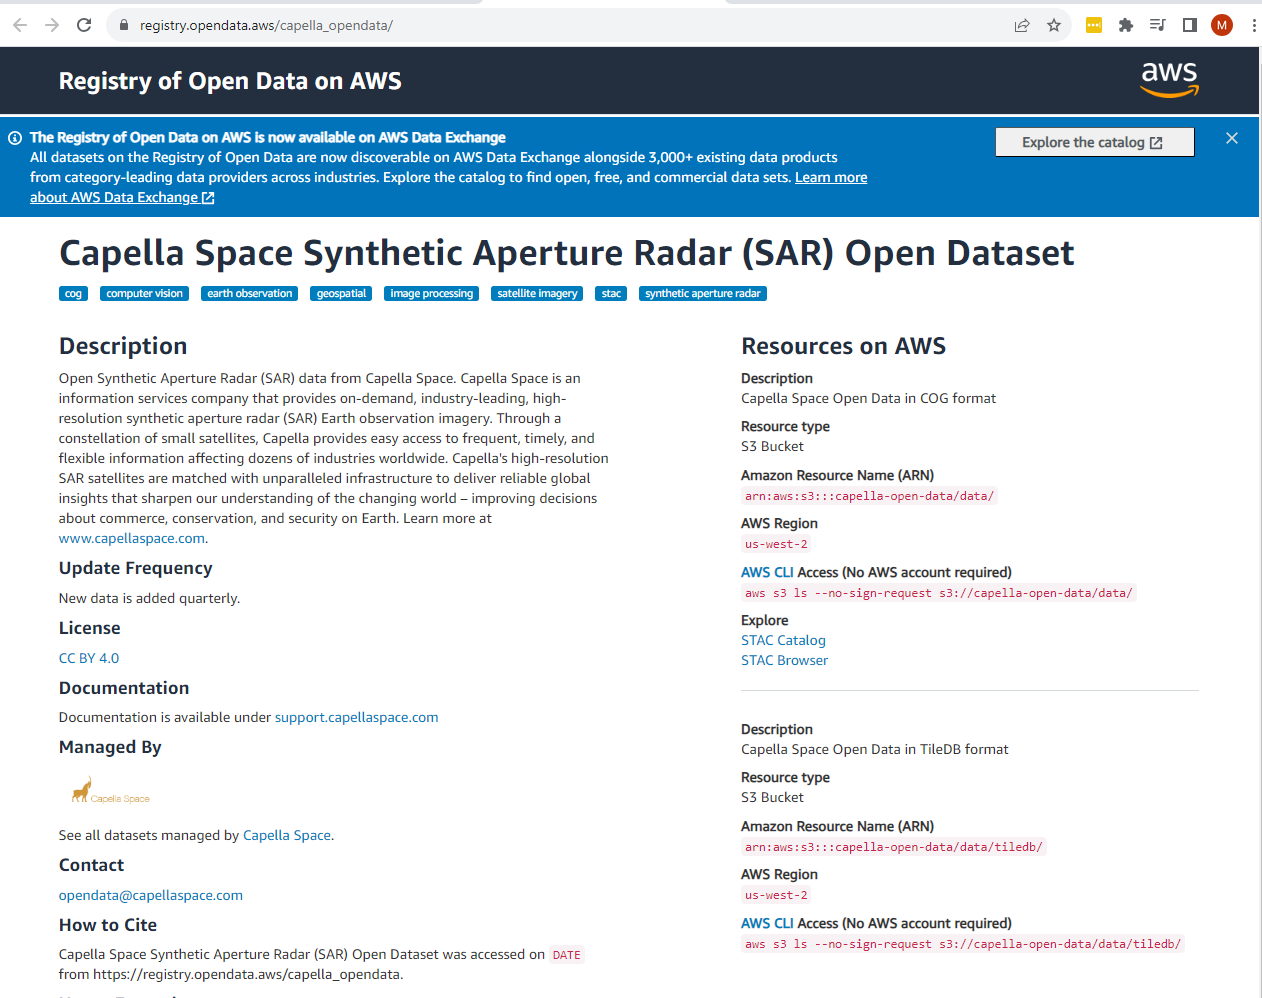Select the earth observation tag
Viewport: 1262px width, 998px height.
tap(250, 294)
